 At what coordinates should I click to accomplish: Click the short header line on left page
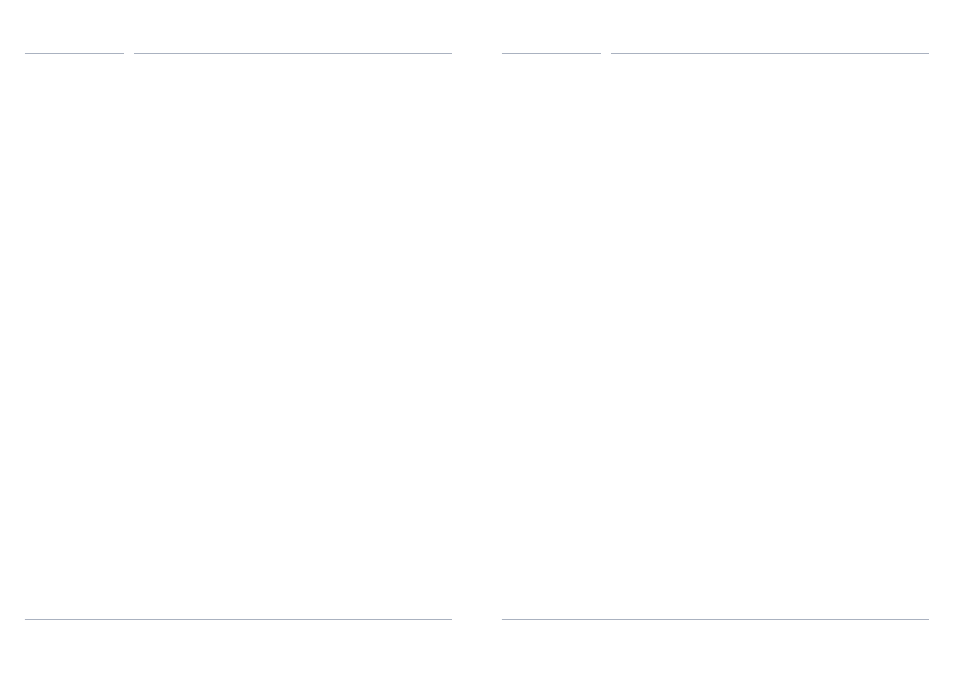[x=74, y=53]
